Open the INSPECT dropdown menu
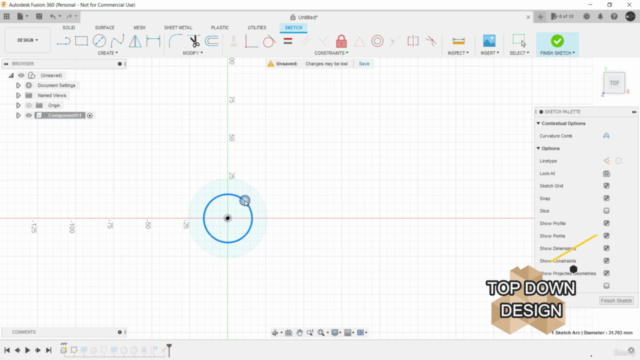640x360 pixels. tap(458, 53)
